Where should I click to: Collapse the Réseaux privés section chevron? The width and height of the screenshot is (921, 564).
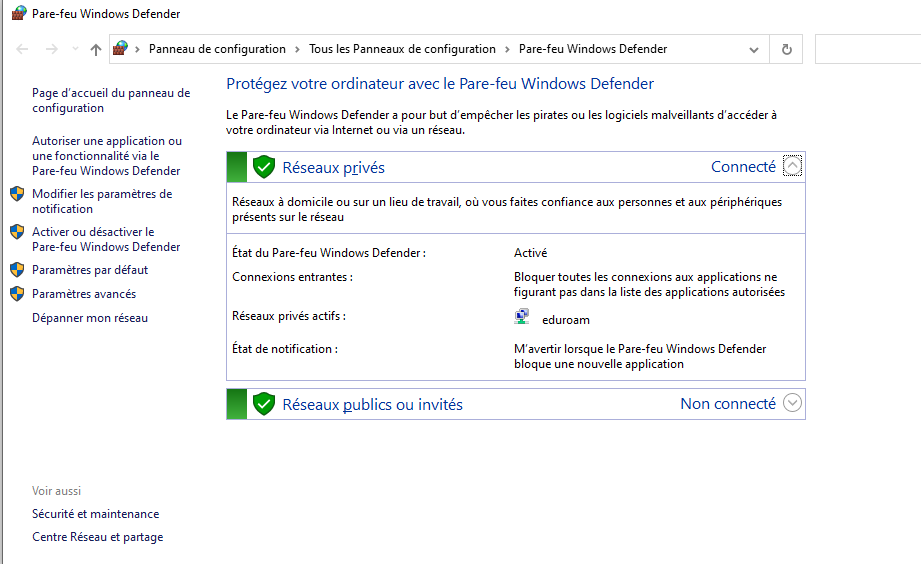[x=792, y=166]
